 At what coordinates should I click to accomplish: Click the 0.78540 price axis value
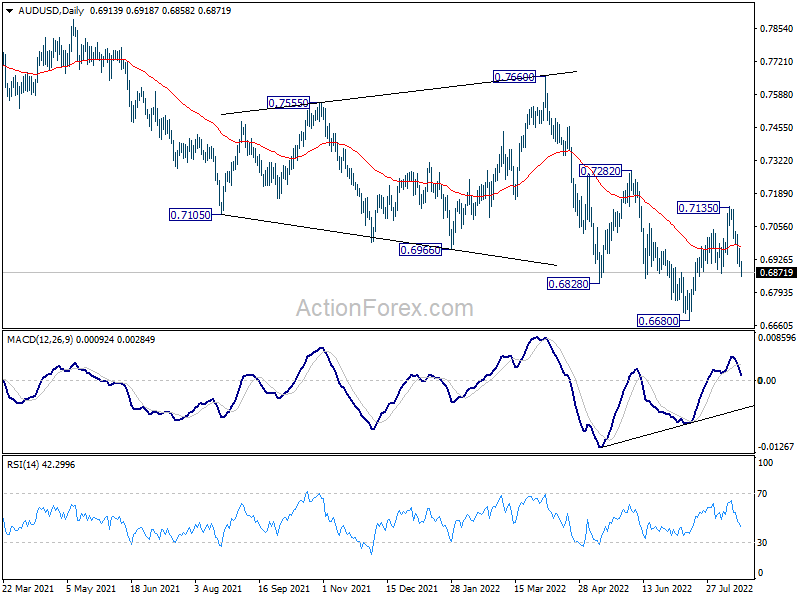(777, 29)
